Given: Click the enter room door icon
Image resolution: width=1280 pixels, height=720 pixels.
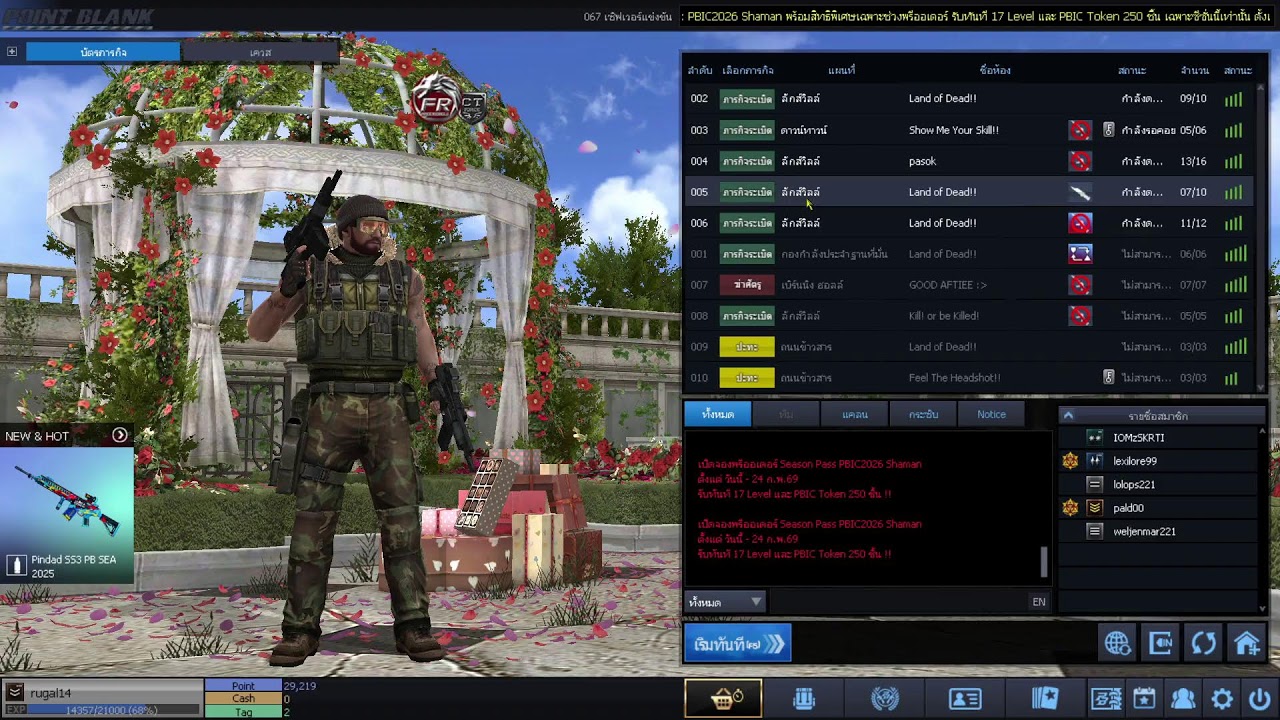Looking at the screenshot, I should tap(1160, 643).
